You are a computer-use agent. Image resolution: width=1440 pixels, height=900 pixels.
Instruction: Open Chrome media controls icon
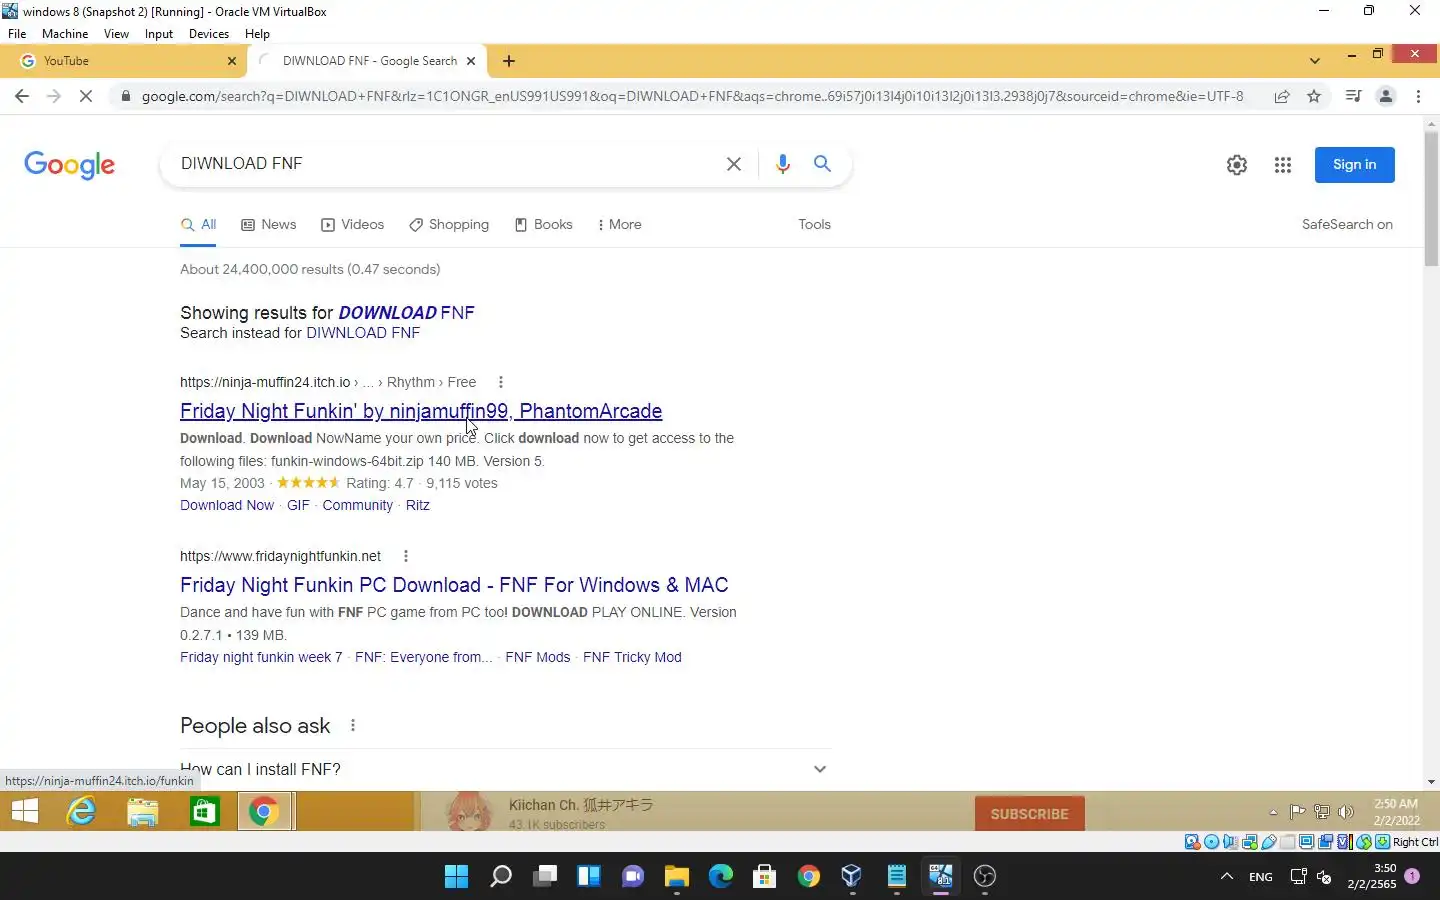click(1353, 96)
